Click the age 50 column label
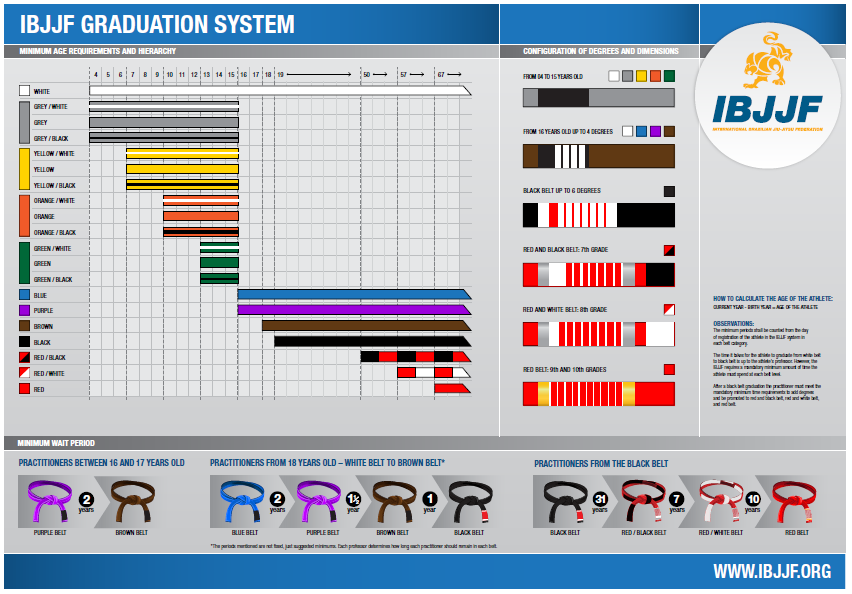 (367, 74)
